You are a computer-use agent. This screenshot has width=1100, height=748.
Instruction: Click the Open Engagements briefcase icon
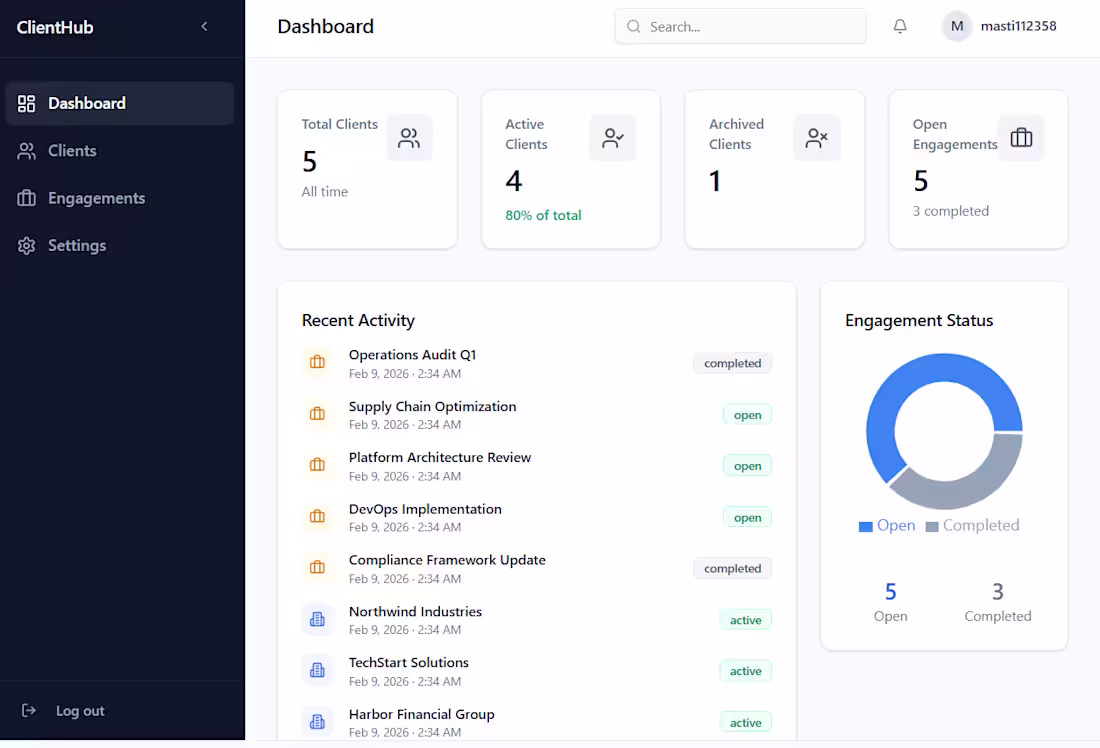pyautogui.click(x=1021, y=138)
